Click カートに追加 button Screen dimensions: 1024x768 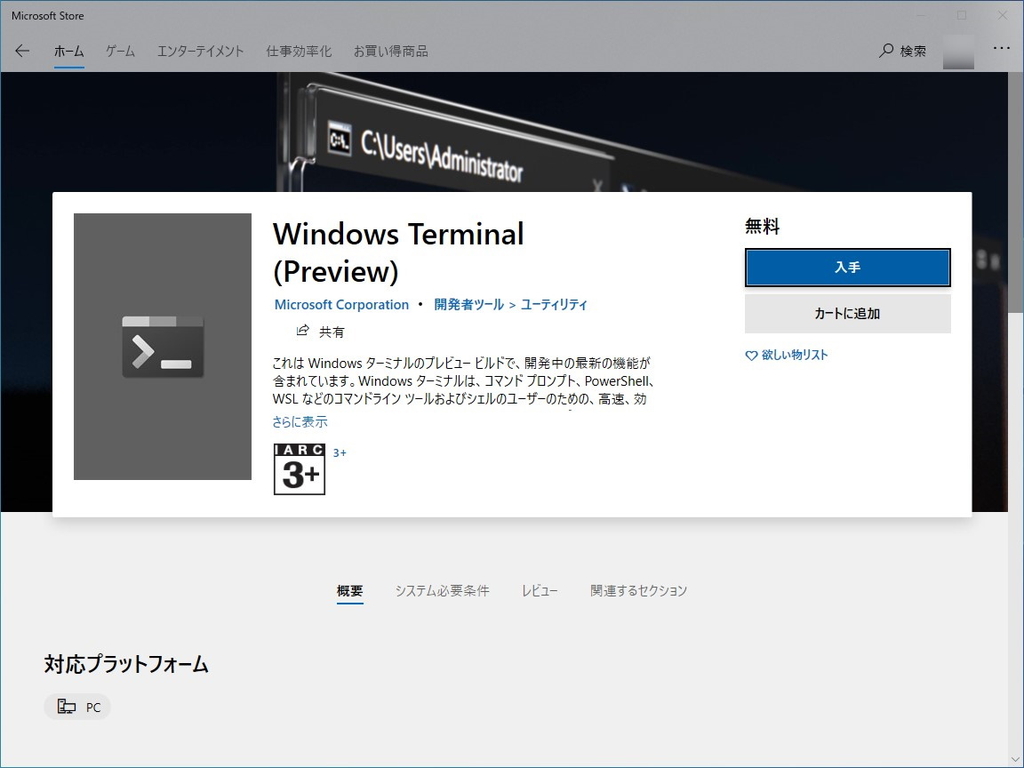coord(848,313)
